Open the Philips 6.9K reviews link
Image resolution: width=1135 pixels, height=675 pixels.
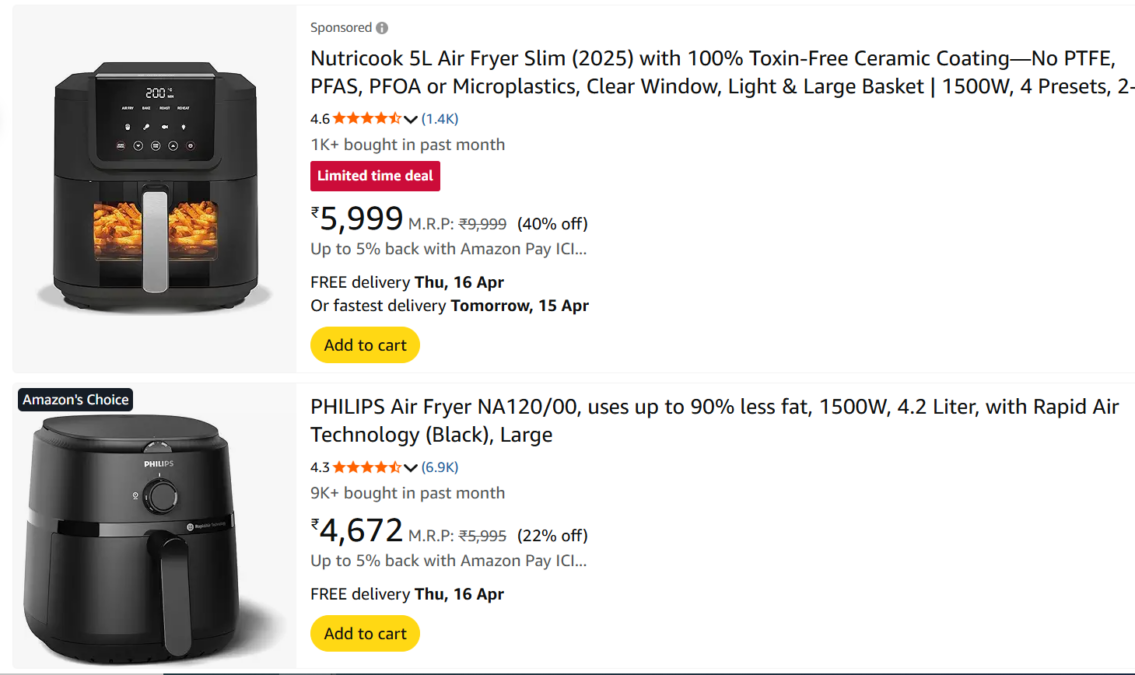[x=440, y=467]
